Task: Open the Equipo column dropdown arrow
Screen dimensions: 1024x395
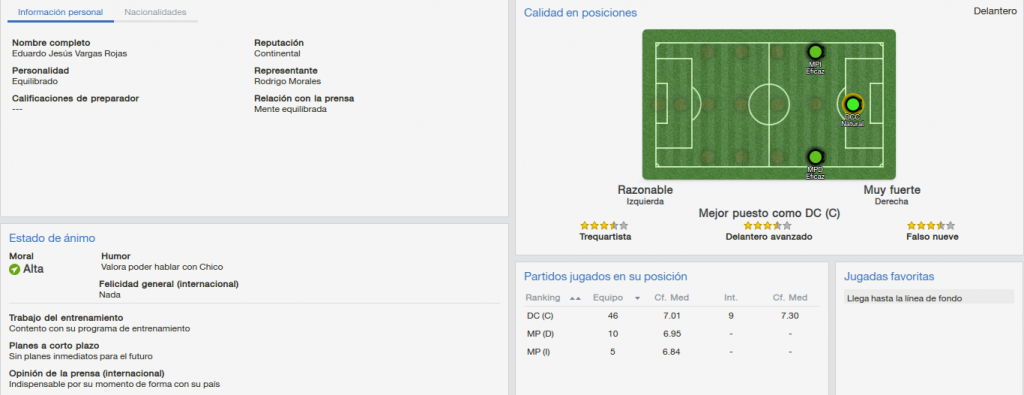Action: pyautogui.click(x=637, y=298)
